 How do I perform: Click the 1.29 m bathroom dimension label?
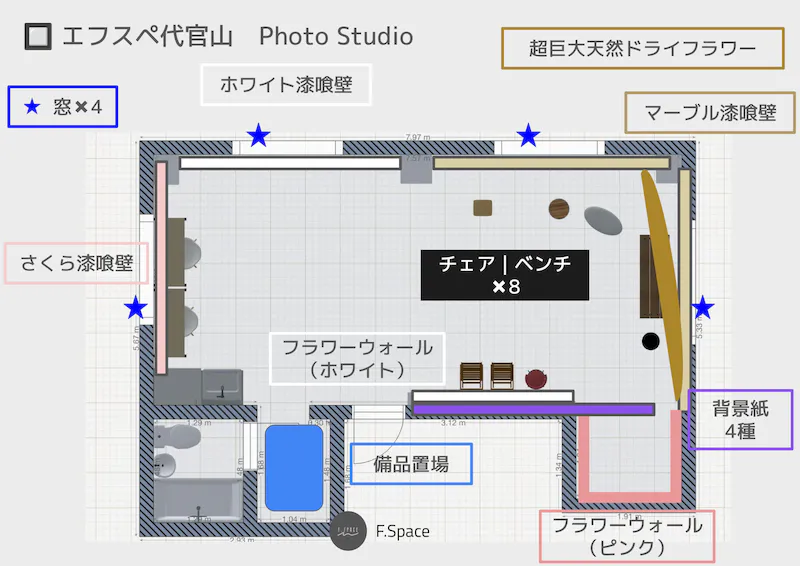click(199, 423)
